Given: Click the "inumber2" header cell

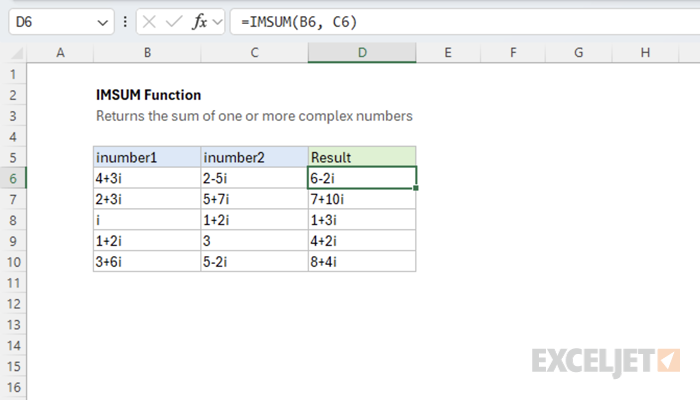Looking at the screenshot, I should (x=254, y=157).
